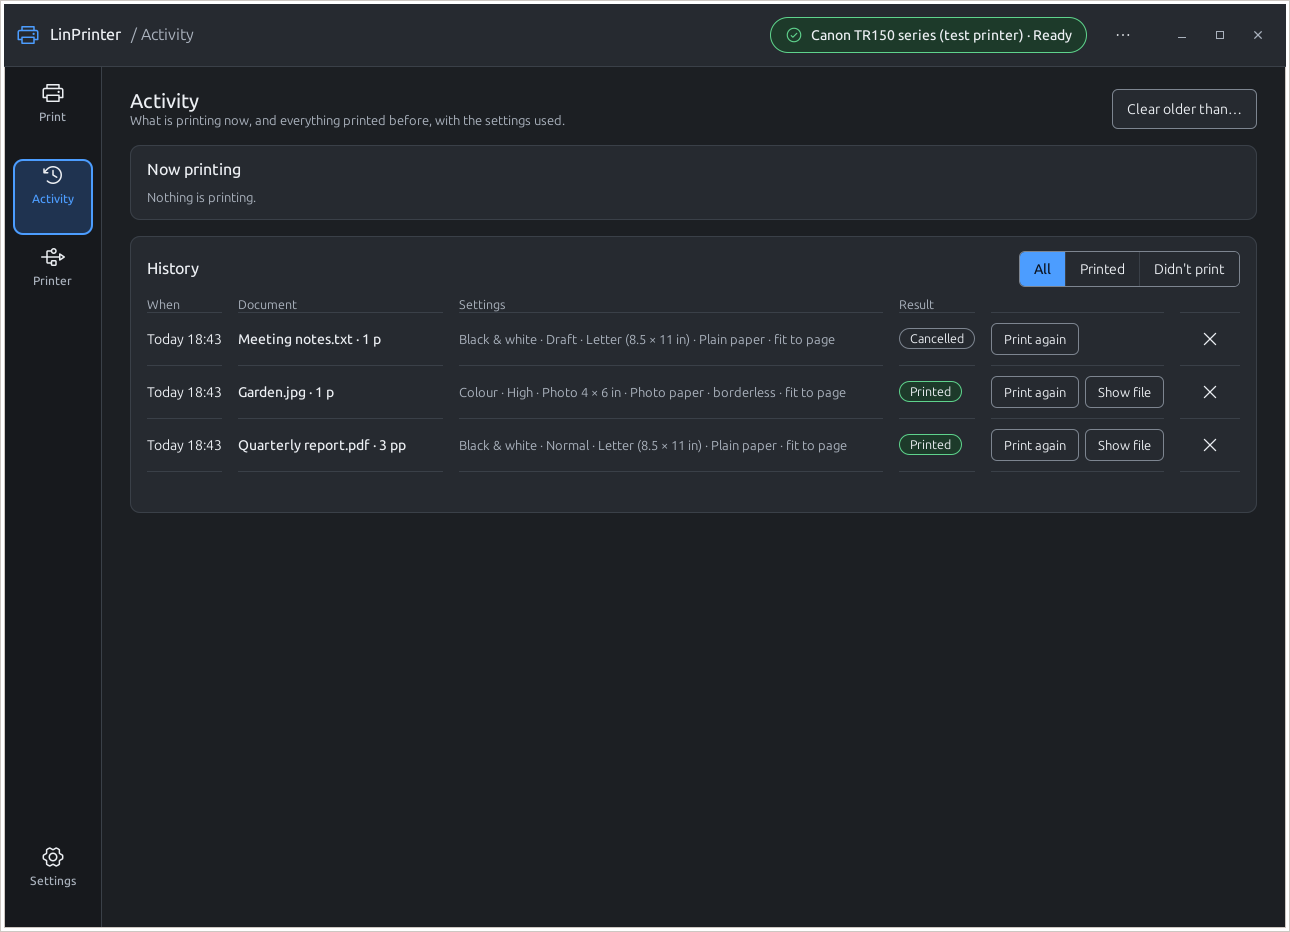This screenshot has width=1290, height=932.
Task: Select the Activity sidebar item
Action: click(x=53, y=197)
